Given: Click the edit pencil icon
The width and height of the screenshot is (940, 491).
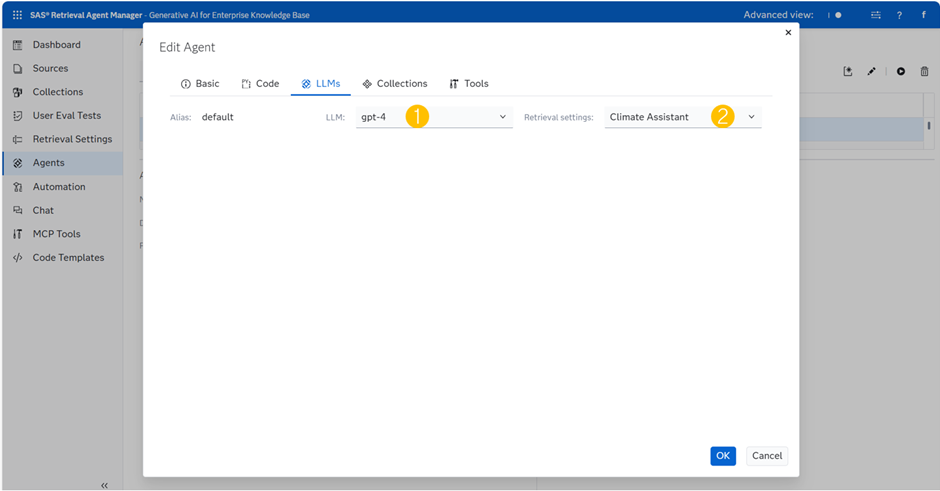Looking at the screenshot, I should tap(872, 72).
